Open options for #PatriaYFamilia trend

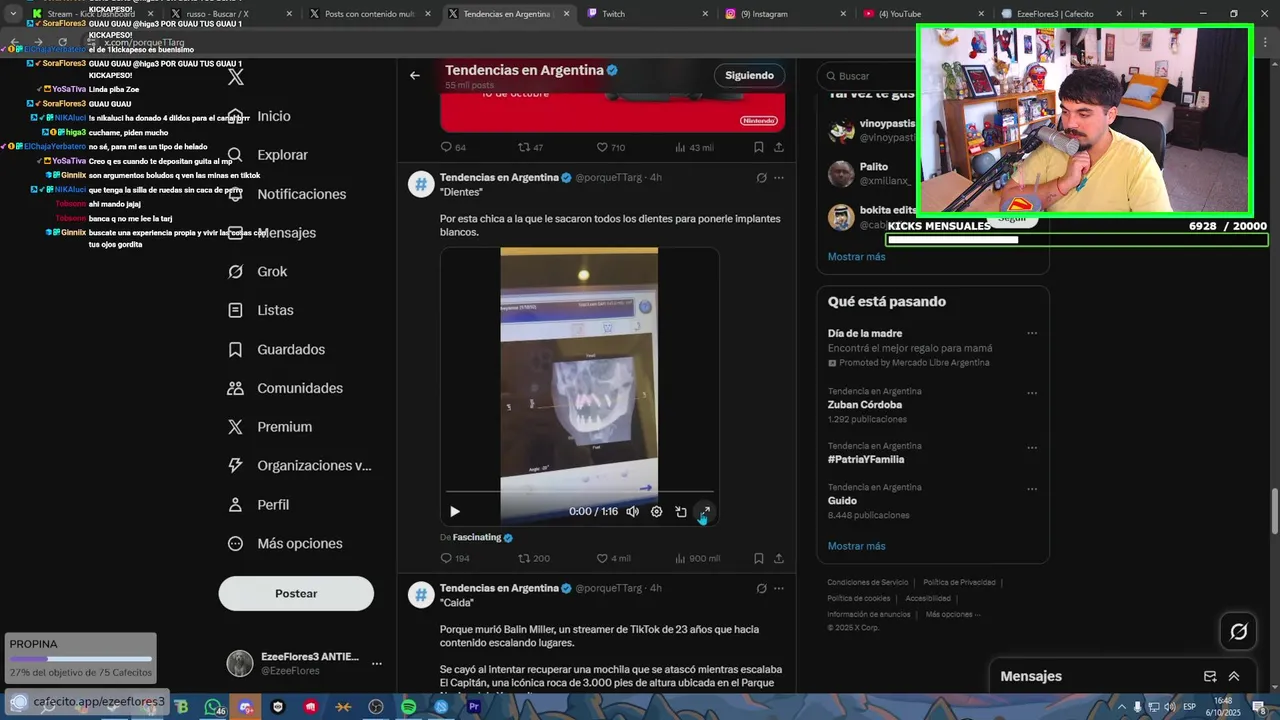(x=1032, y=447)
